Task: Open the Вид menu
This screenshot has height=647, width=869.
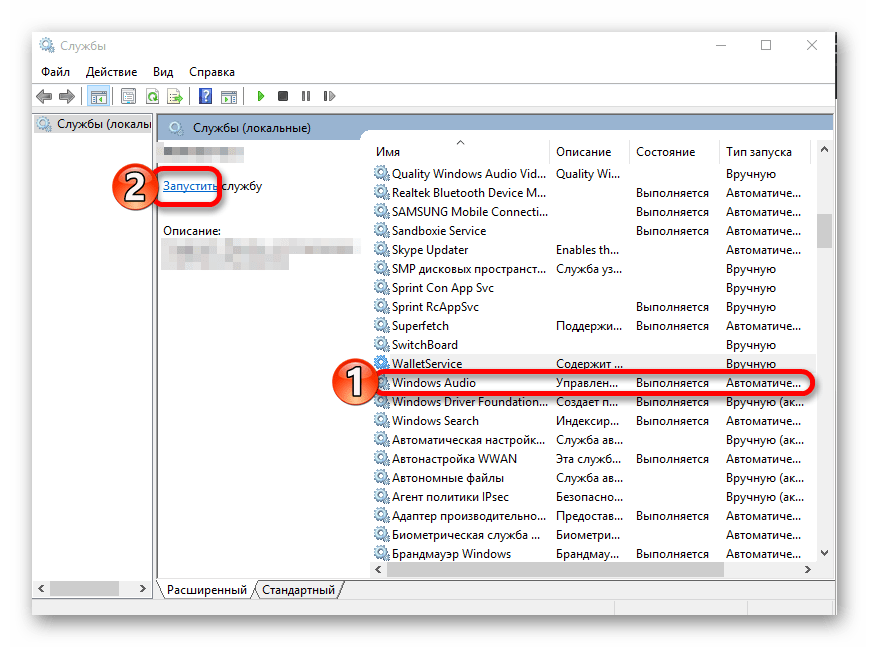Action: tap(163, 72)
